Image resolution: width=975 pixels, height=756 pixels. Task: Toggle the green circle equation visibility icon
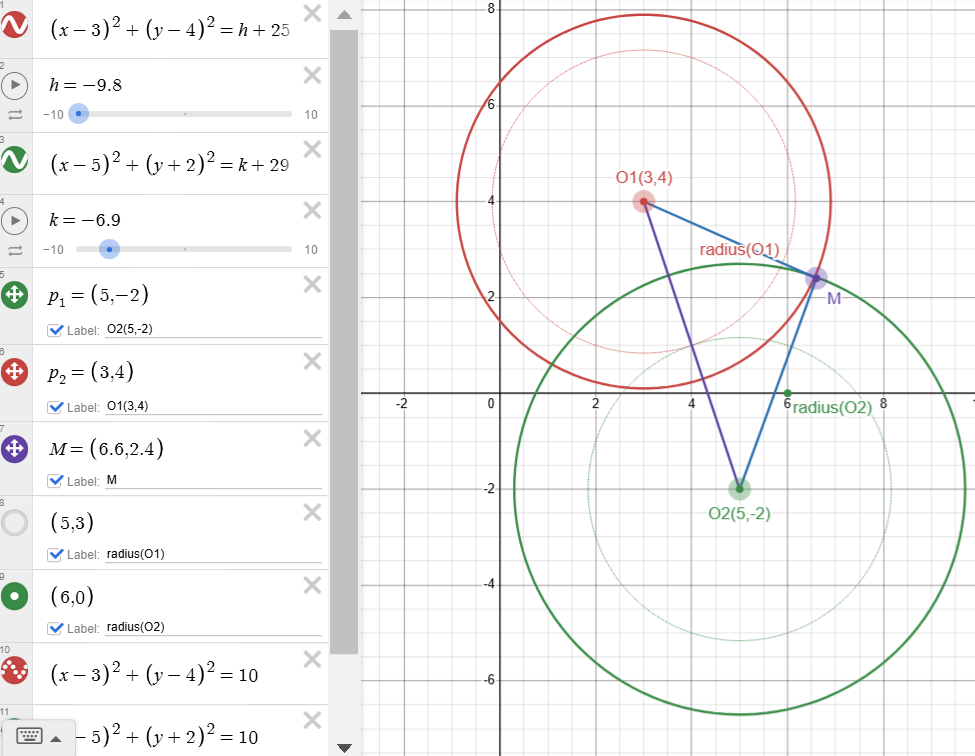[15, 160]
